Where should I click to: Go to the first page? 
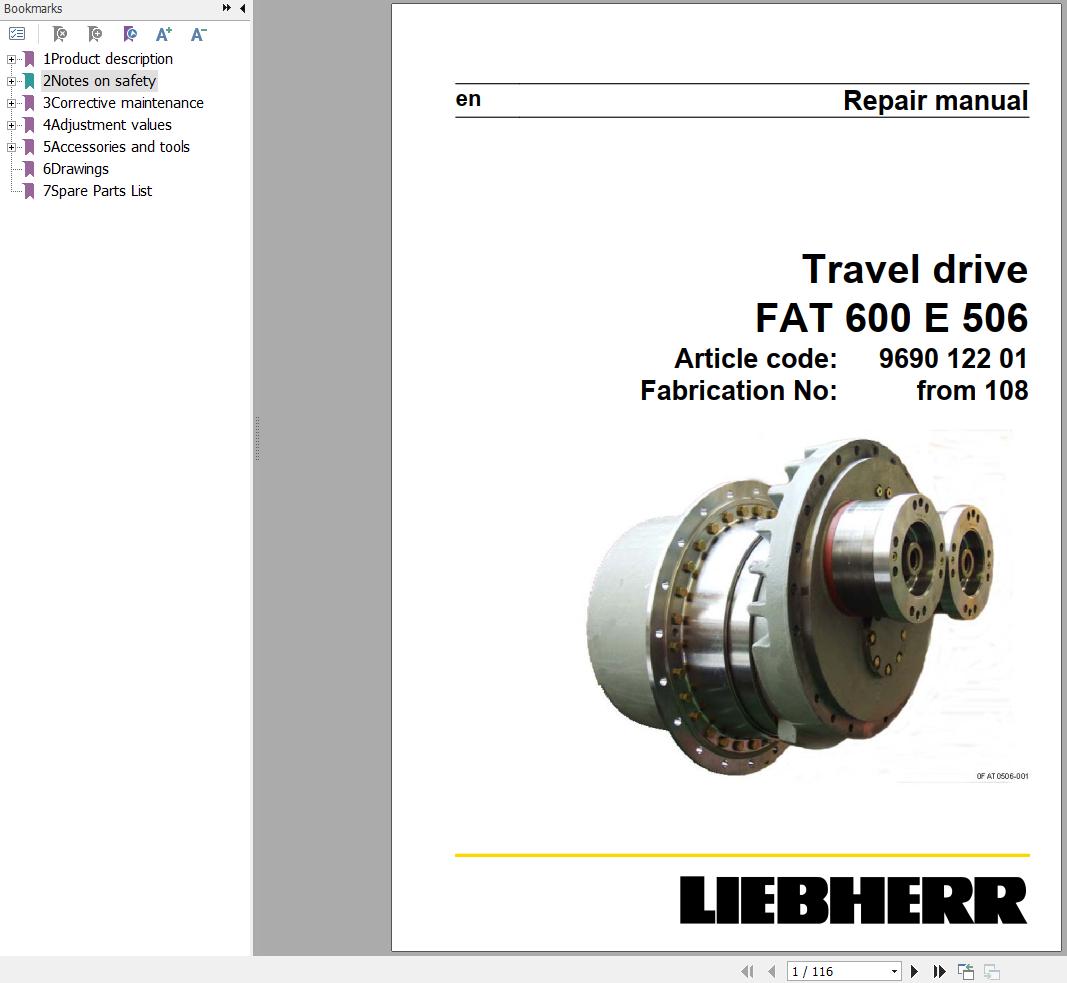[747, 971]
